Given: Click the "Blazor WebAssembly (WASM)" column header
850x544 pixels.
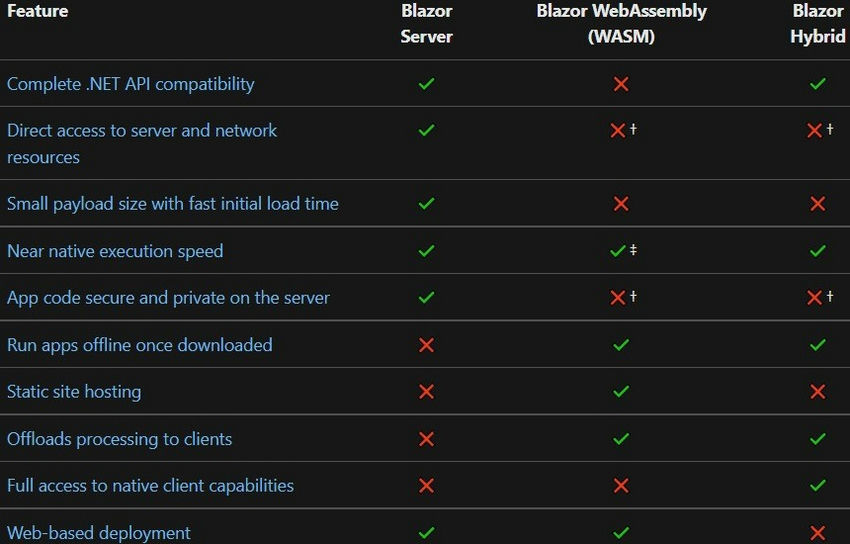Looking at the screenshot, I should point(621,23).
